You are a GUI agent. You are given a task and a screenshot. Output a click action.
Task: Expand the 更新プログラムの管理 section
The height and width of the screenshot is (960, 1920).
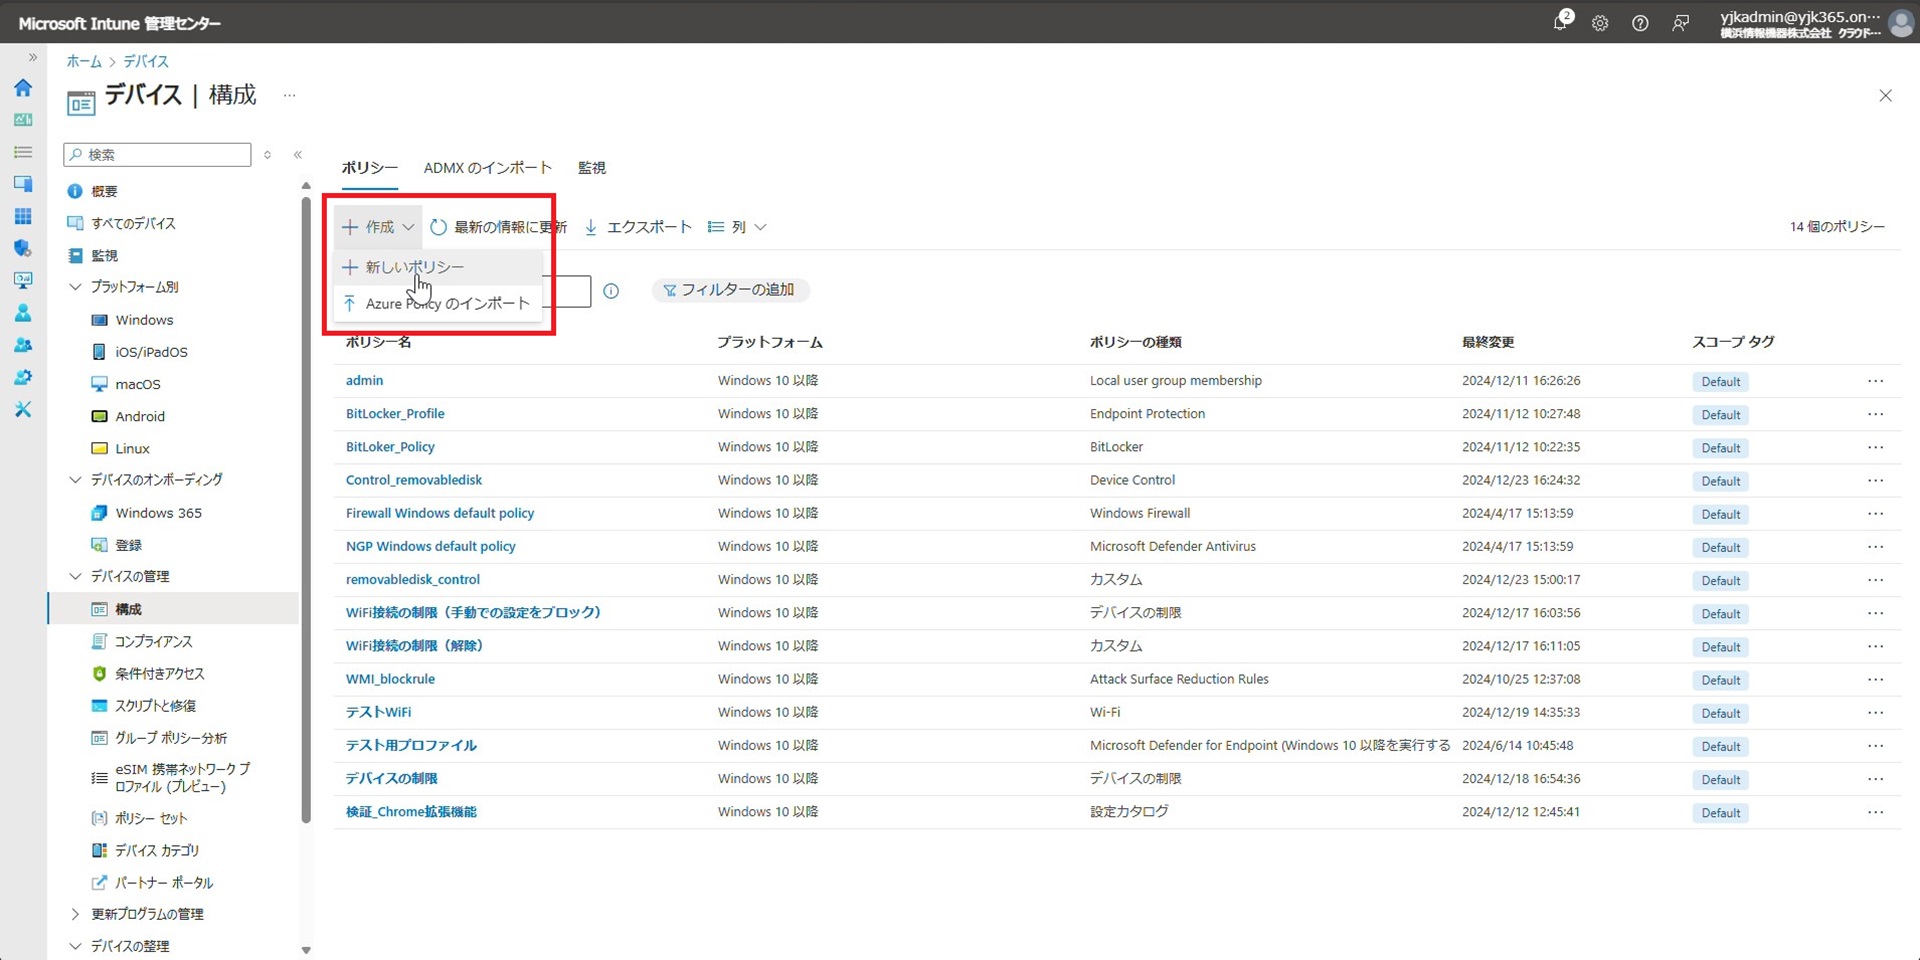click(75, 914)
